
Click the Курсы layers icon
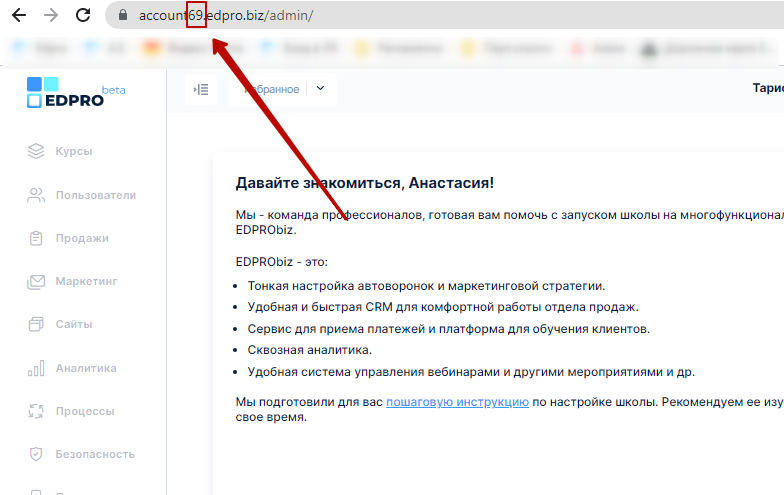pos(36,151)
